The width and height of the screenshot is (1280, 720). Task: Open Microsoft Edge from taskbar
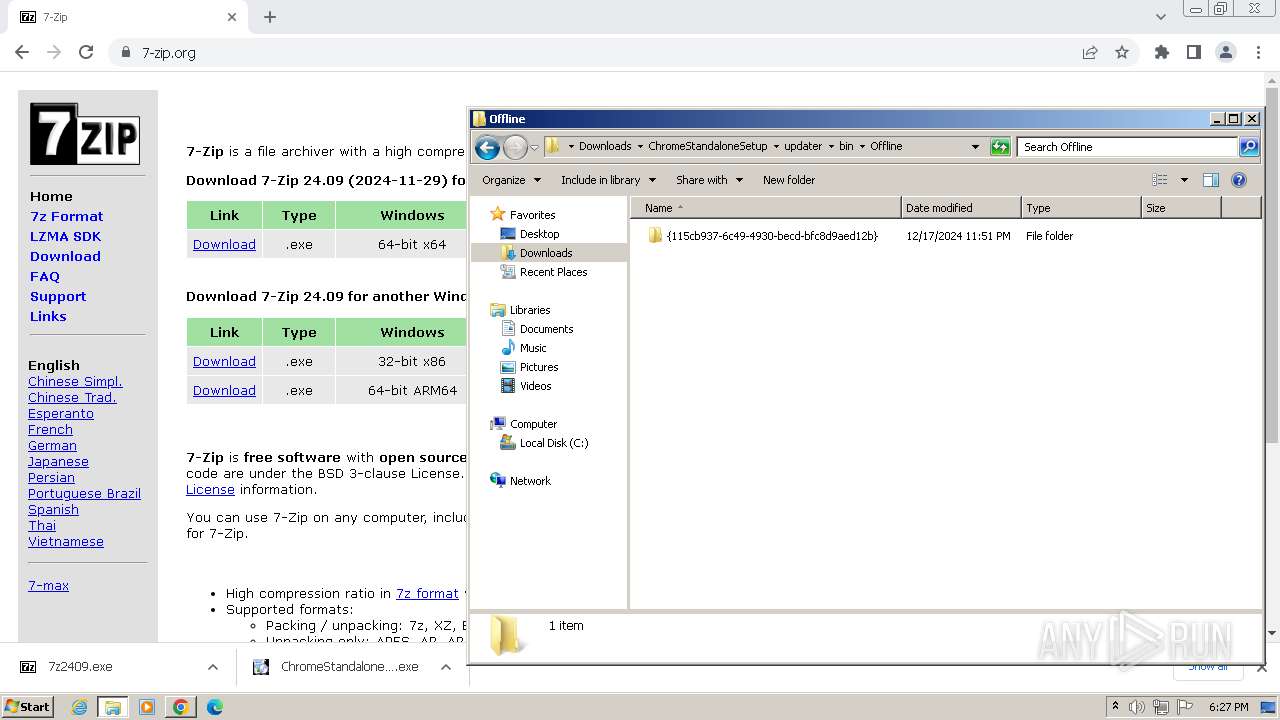[214, 707]
